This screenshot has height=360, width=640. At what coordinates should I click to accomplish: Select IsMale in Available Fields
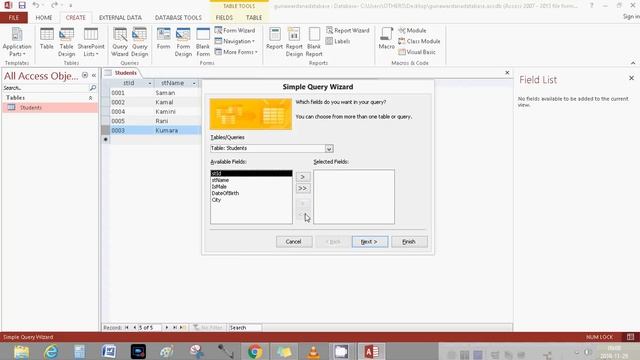point(219,187)
